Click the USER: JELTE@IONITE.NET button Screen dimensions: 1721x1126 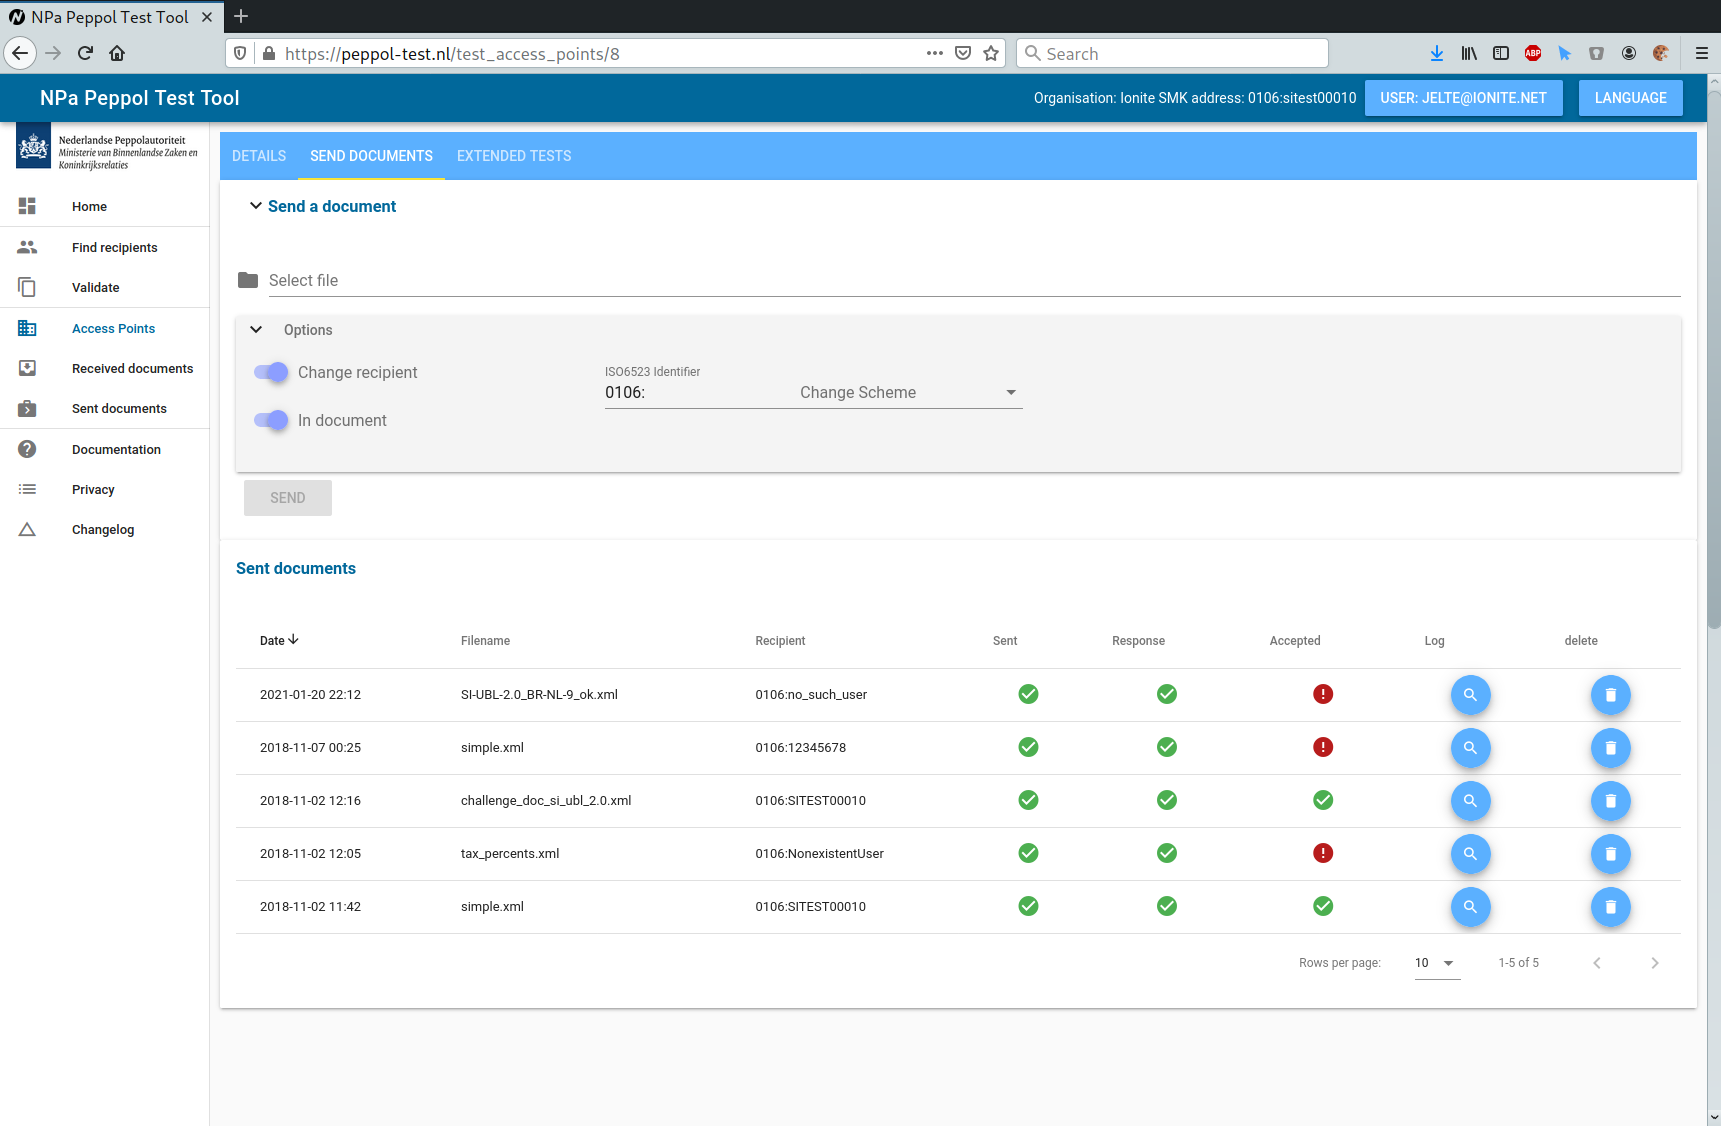pos(1463,98)
